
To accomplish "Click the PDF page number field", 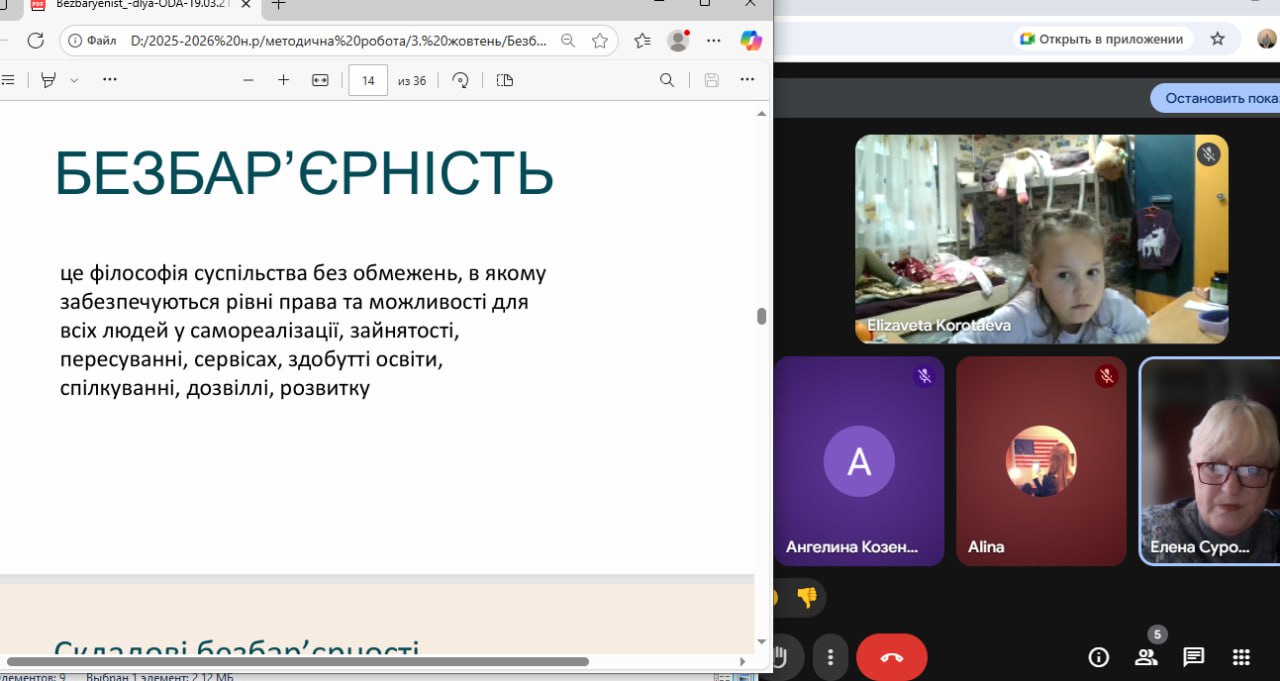I will [x=368, y=80].
